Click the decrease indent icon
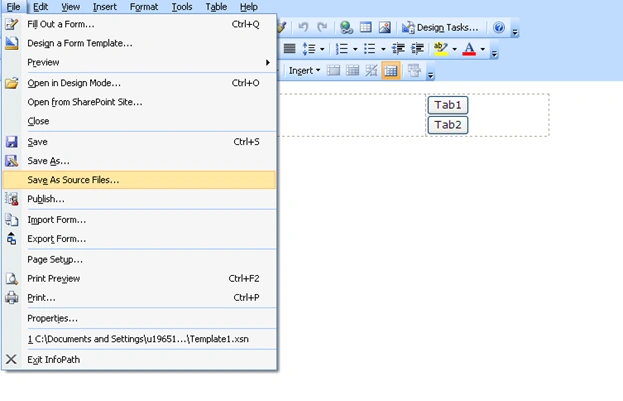Screen dimensions: 623x401 (398, 49)
